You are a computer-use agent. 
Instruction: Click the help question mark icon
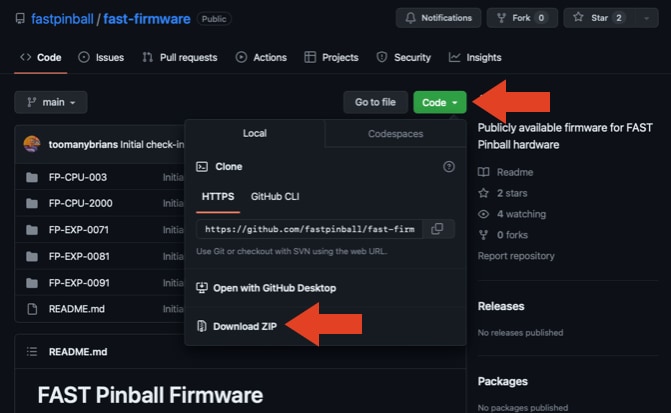coord(448,166)
